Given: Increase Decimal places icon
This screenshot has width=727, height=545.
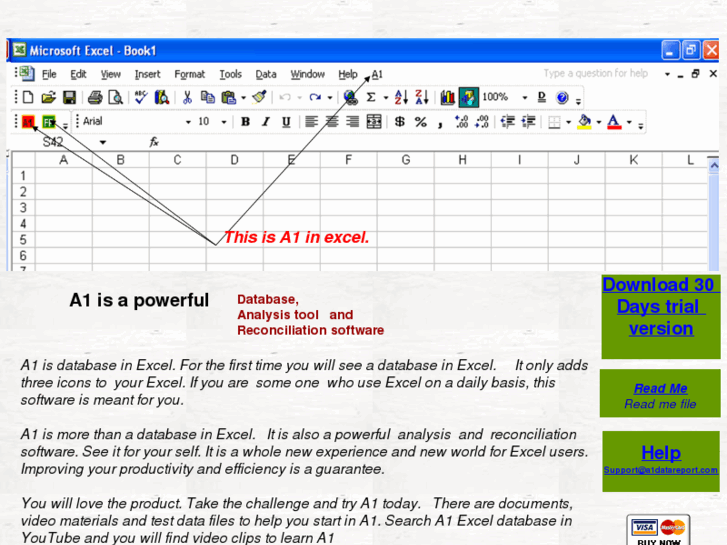Looking at the screenshot, I should click(461, 122).
